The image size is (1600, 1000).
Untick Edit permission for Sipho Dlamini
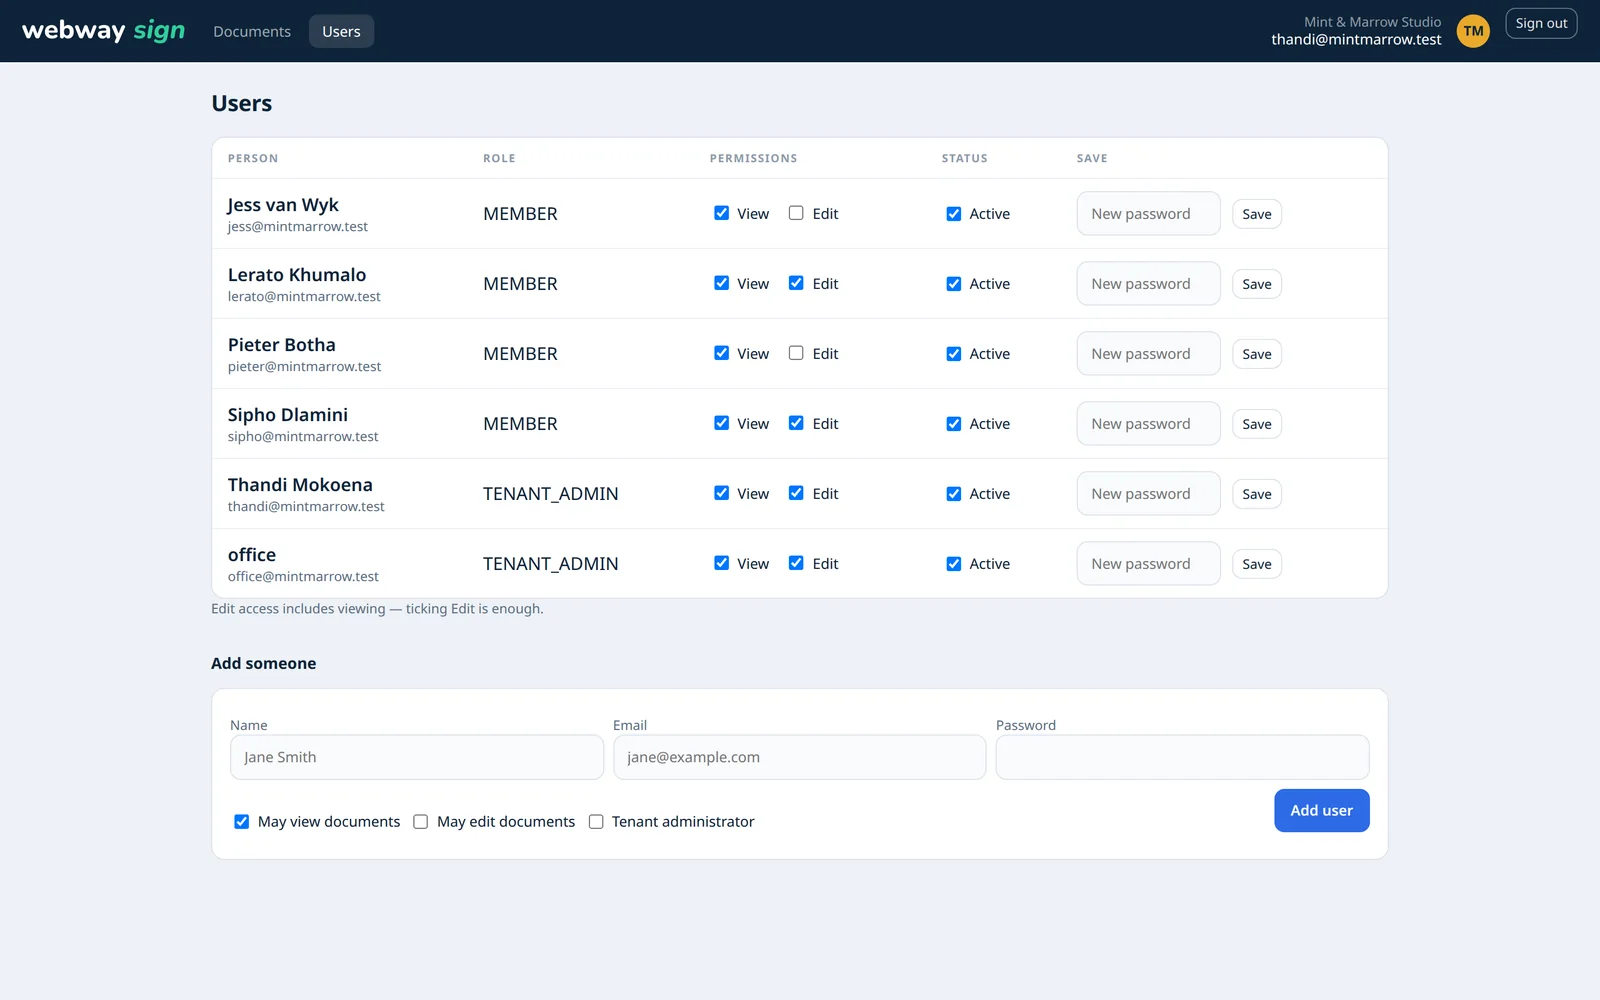tap(796, 423)
